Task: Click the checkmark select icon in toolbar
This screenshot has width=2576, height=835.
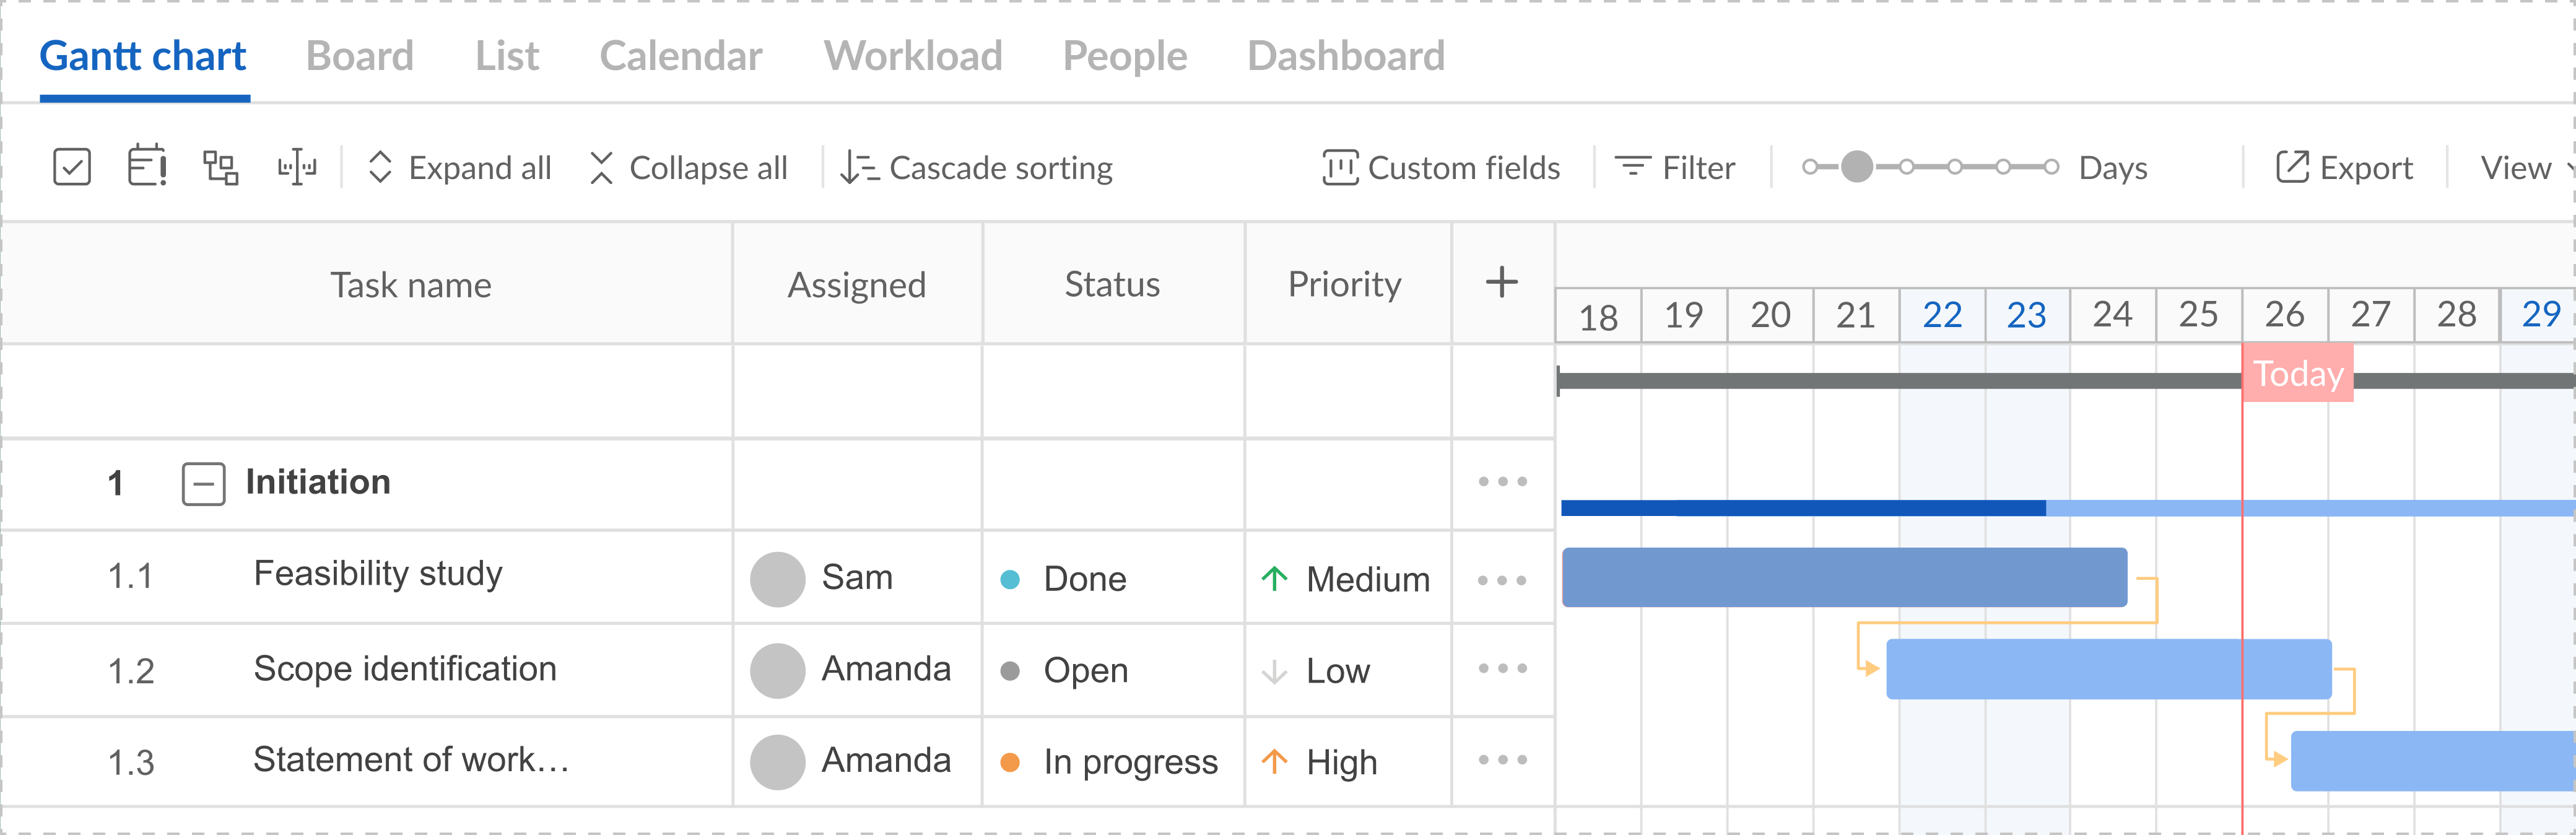Action: pyautogui.click(x=72, y=167)
